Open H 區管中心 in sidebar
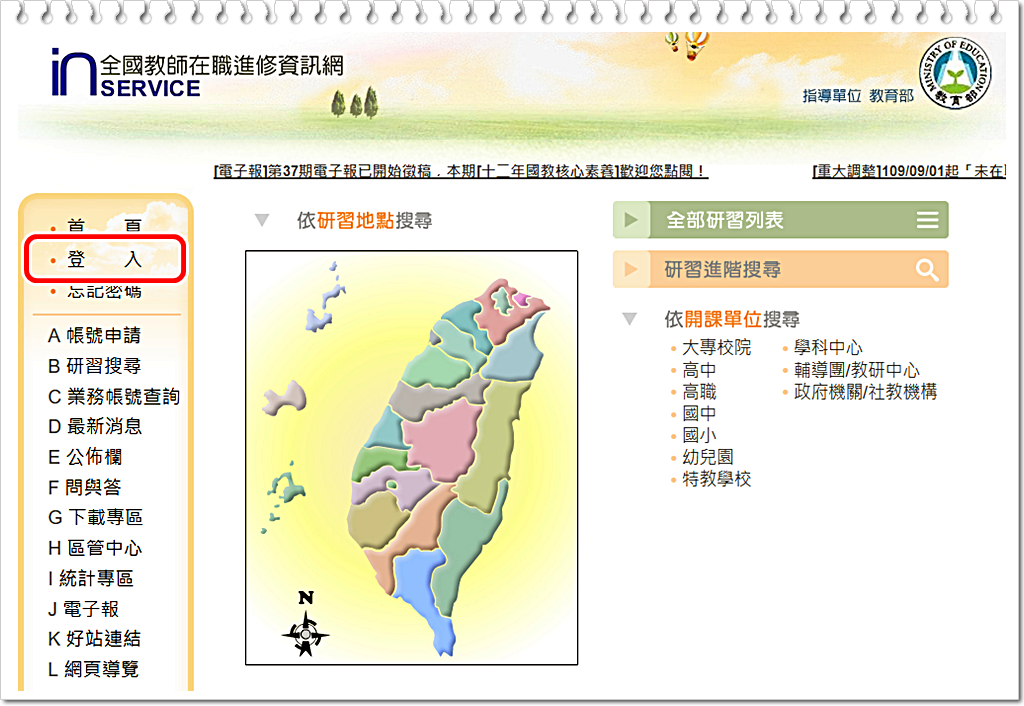This screenshot has width=1024, height=706. point(95,547)
